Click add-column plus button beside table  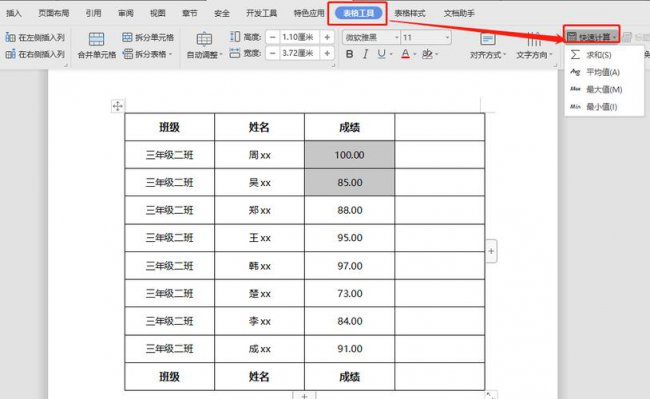coord(491,251)
